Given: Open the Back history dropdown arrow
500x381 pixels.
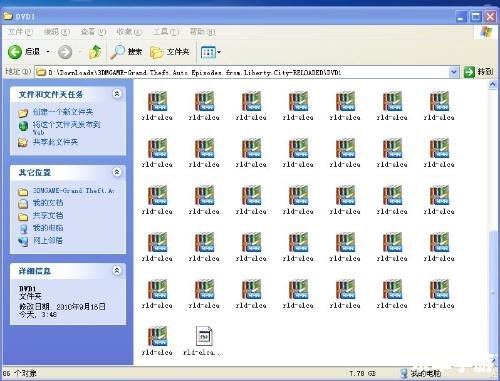Looking at the screenshot, I should tap(48, 52).
